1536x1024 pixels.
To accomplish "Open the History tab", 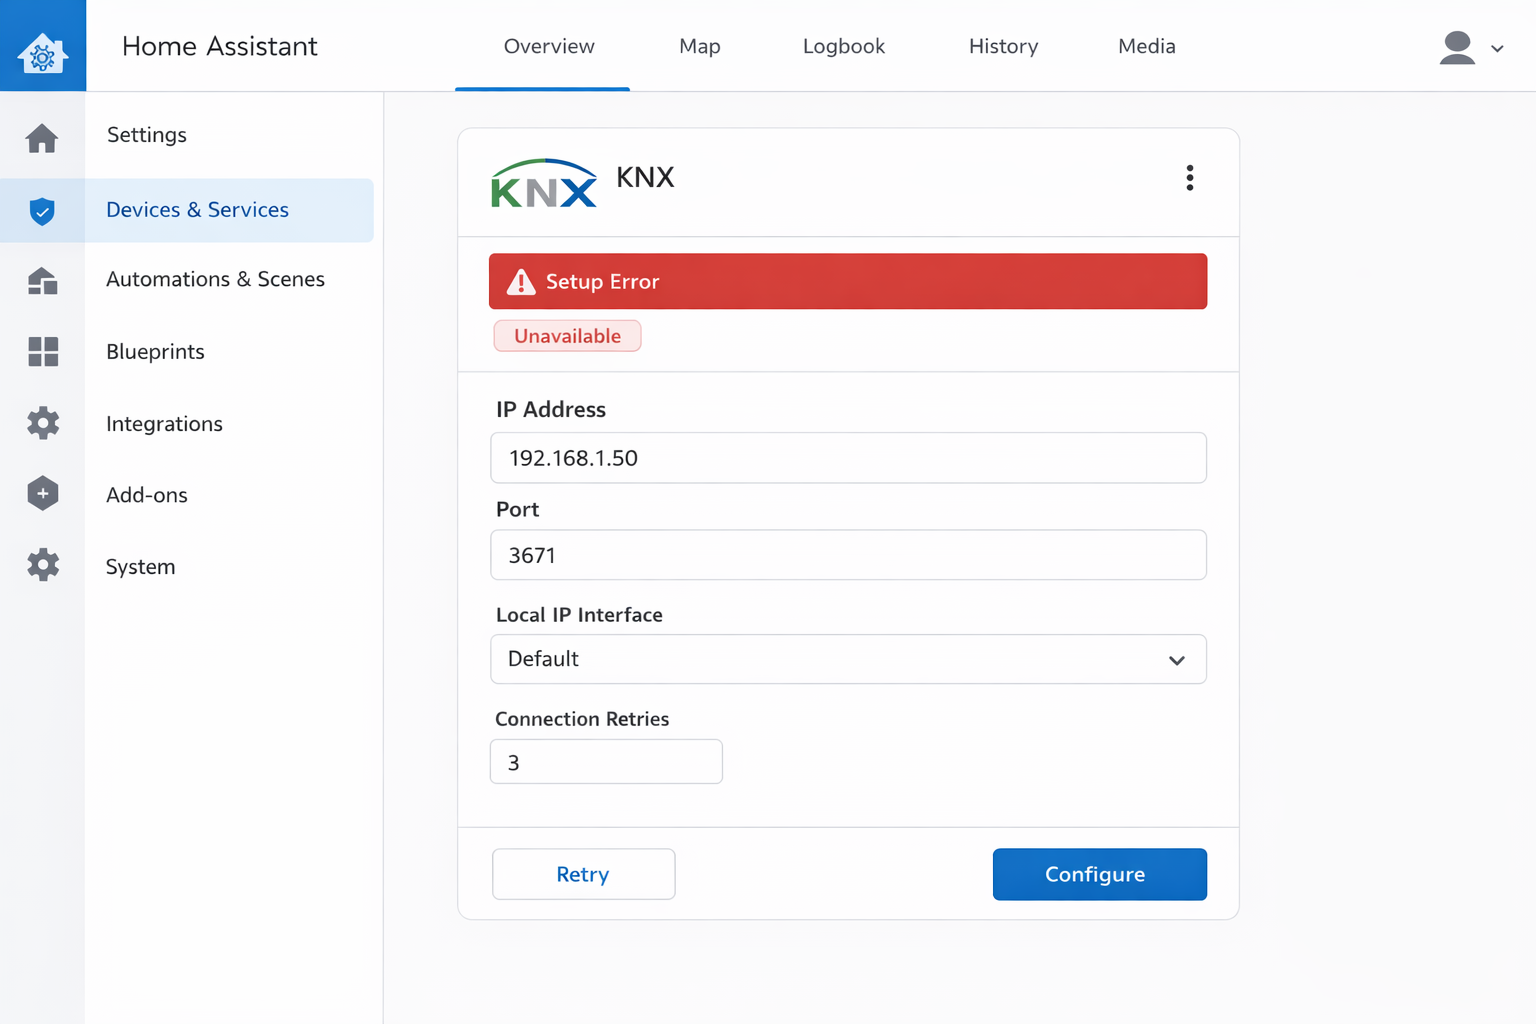I will [x=1003, y=46].
